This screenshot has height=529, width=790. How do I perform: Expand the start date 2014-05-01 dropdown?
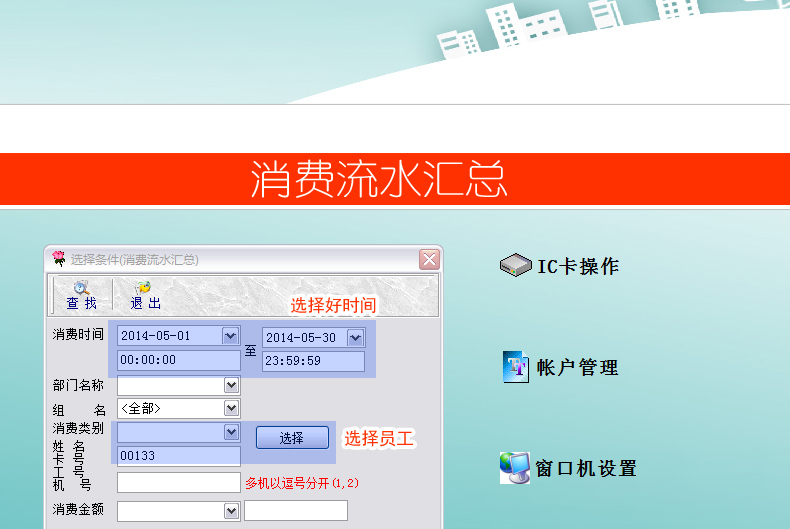click(x=230, y=337)
